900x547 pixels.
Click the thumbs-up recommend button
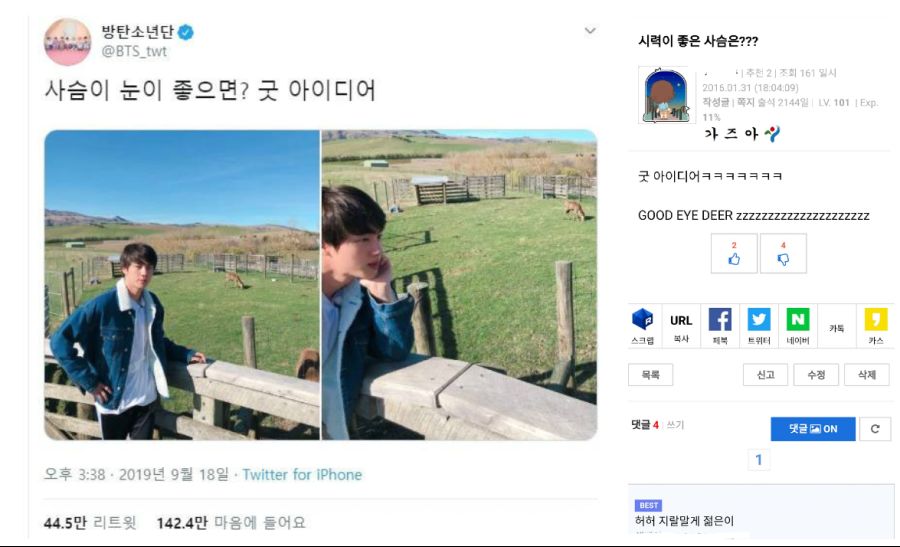tap(735, 253)
